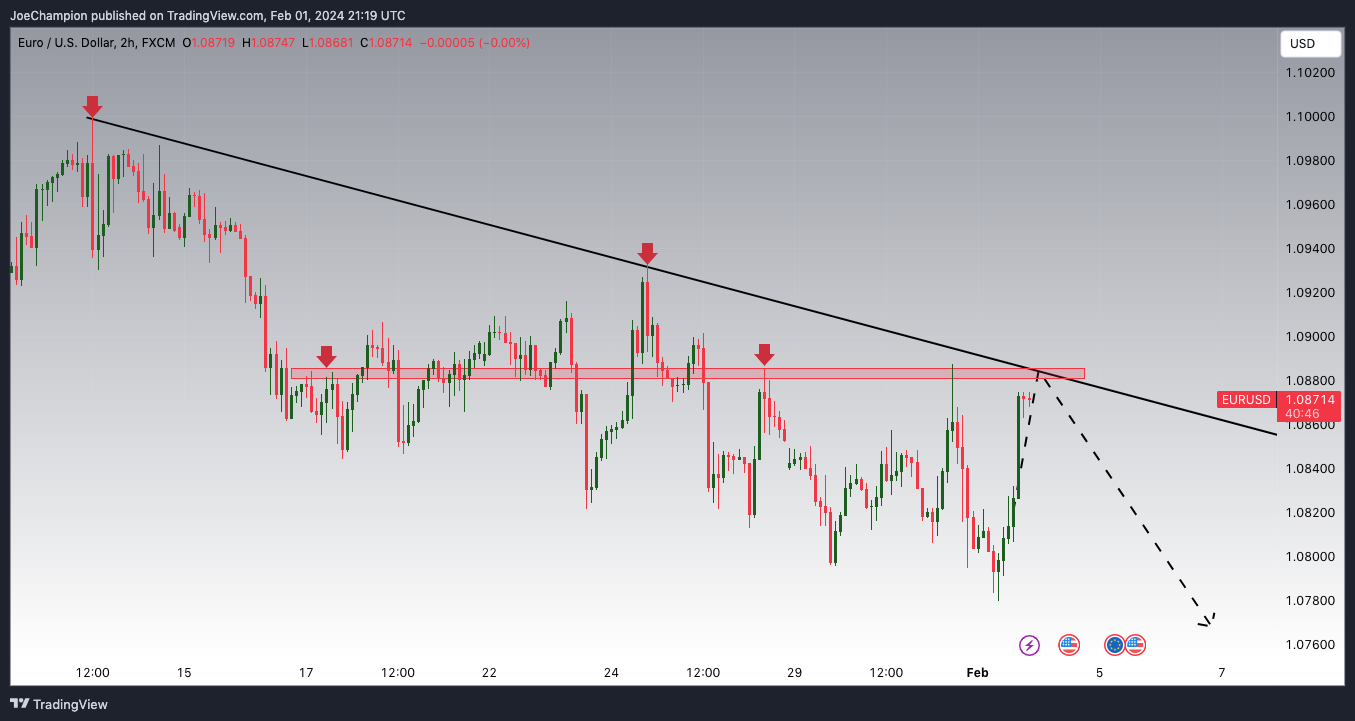Click the 1.07600 price axis label
This screenshot has width=1355, height=721.
(1310, 645)
